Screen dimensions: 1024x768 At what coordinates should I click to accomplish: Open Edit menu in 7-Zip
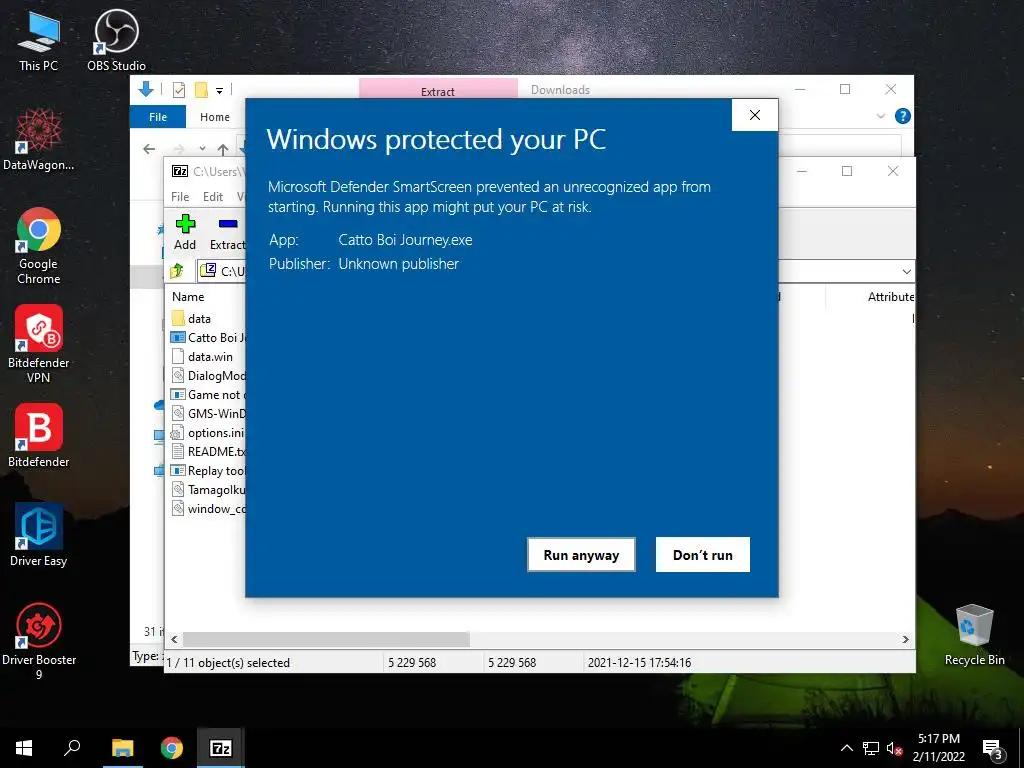point(213,197)
